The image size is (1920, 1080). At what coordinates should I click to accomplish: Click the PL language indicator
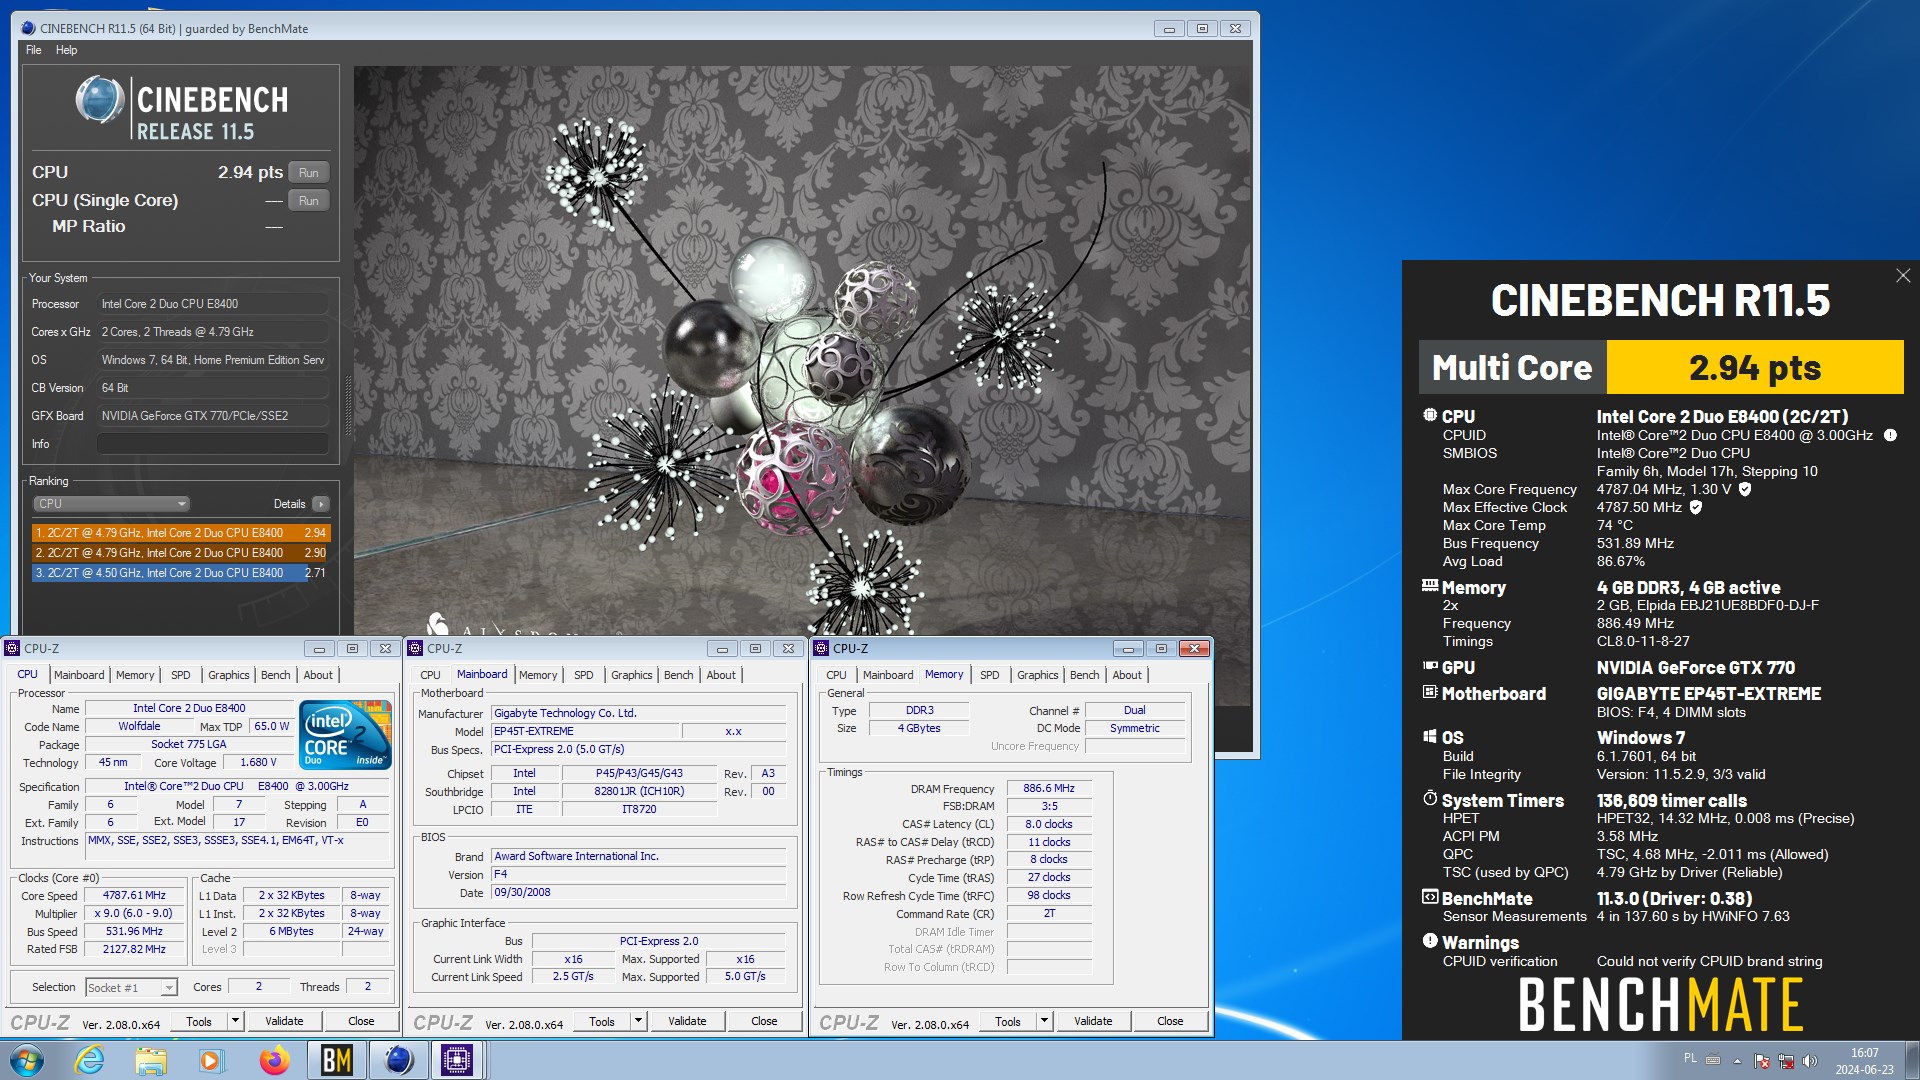[x=1690, y=1058]
